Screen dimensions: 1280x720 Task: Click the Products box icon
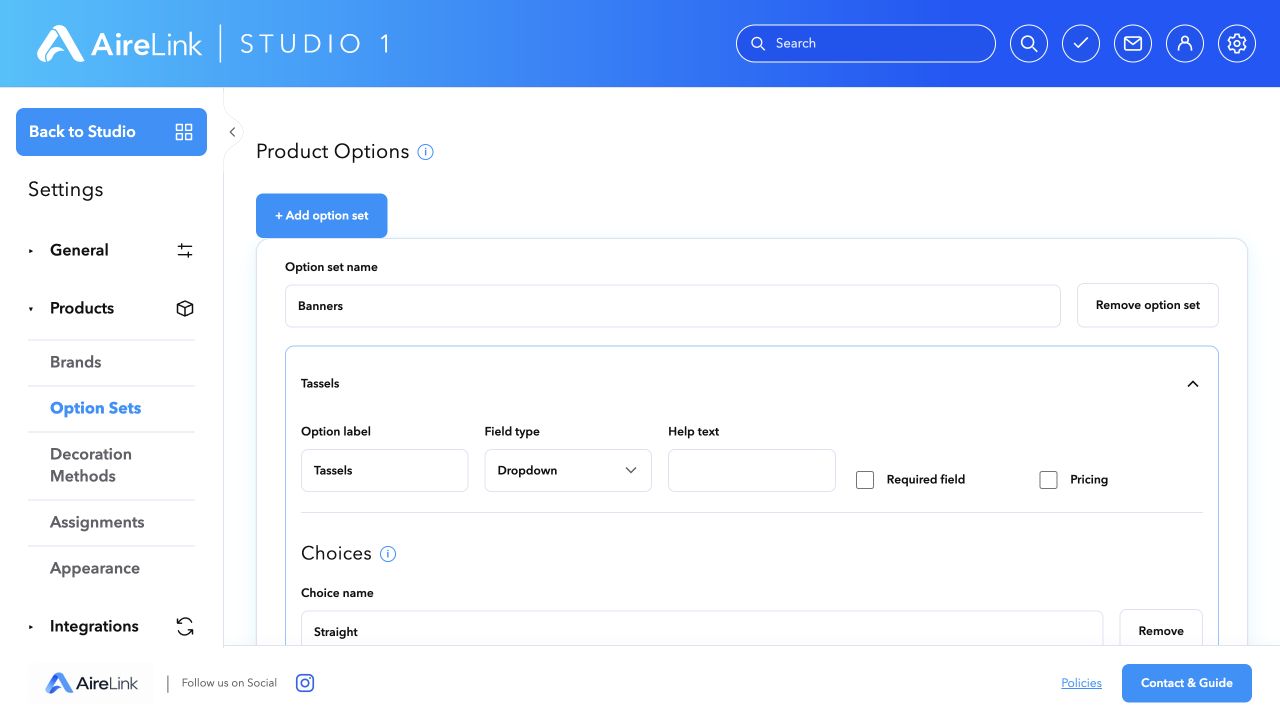(x=185, y=308)
